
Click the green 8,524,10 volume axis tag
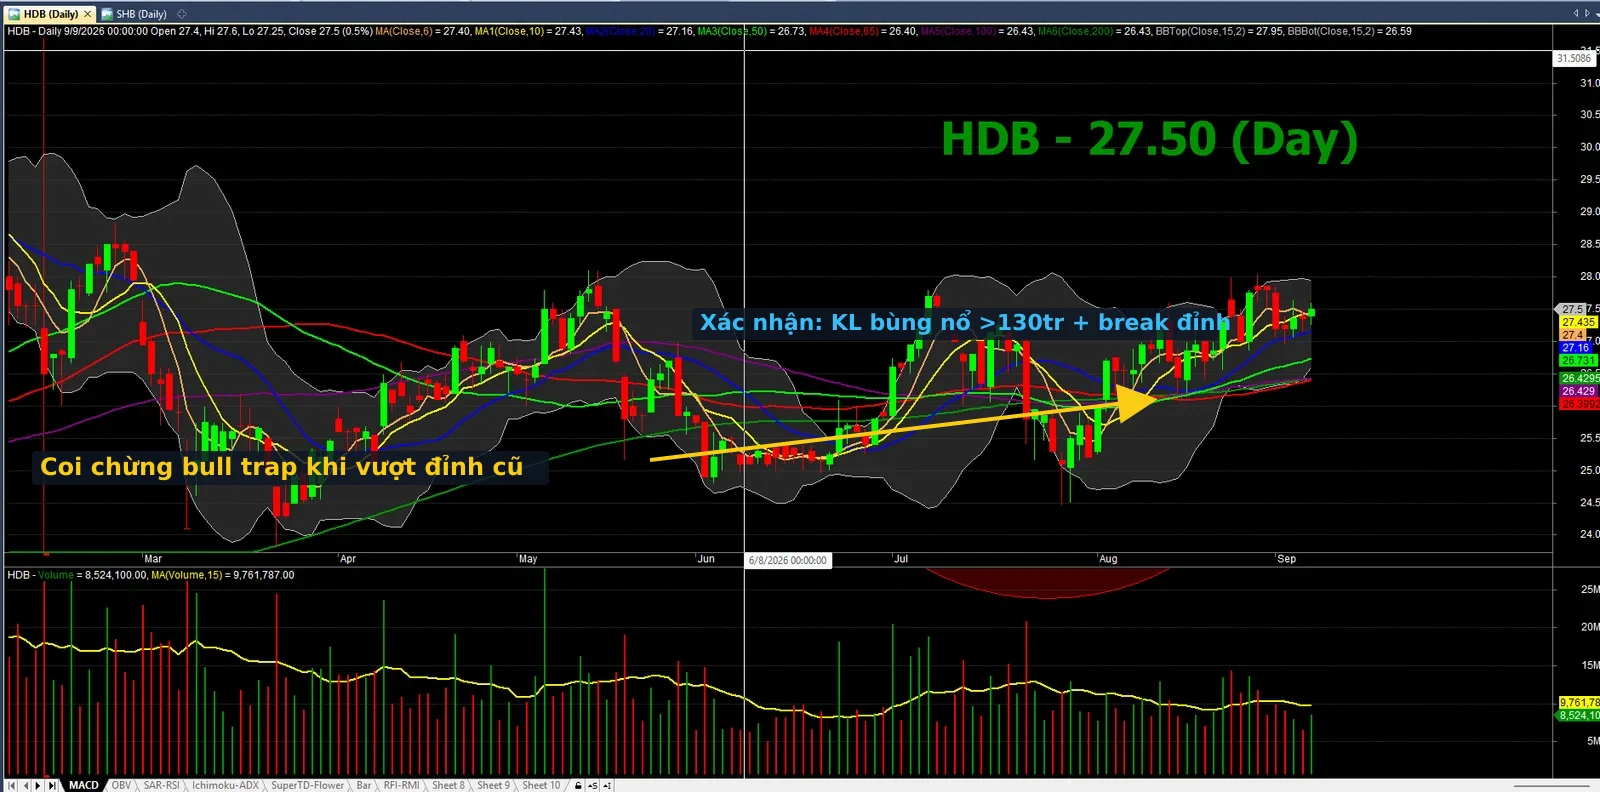(x=1579, y=715)
